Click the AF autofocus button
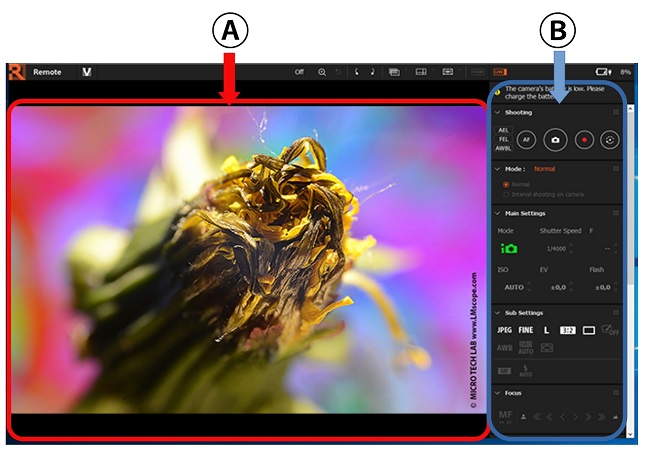 click(527, 141)
